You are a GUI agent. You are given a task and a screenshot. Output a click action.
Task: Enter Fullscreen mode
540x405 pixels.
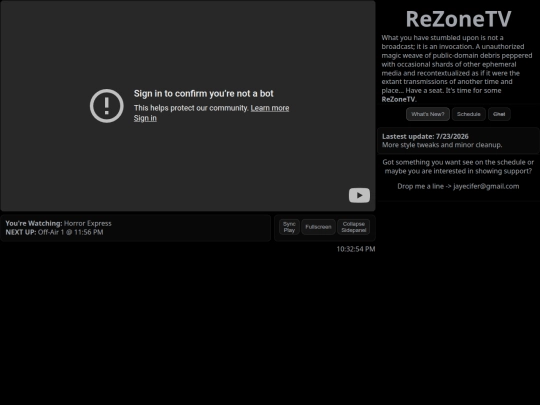tap(318, 227)
